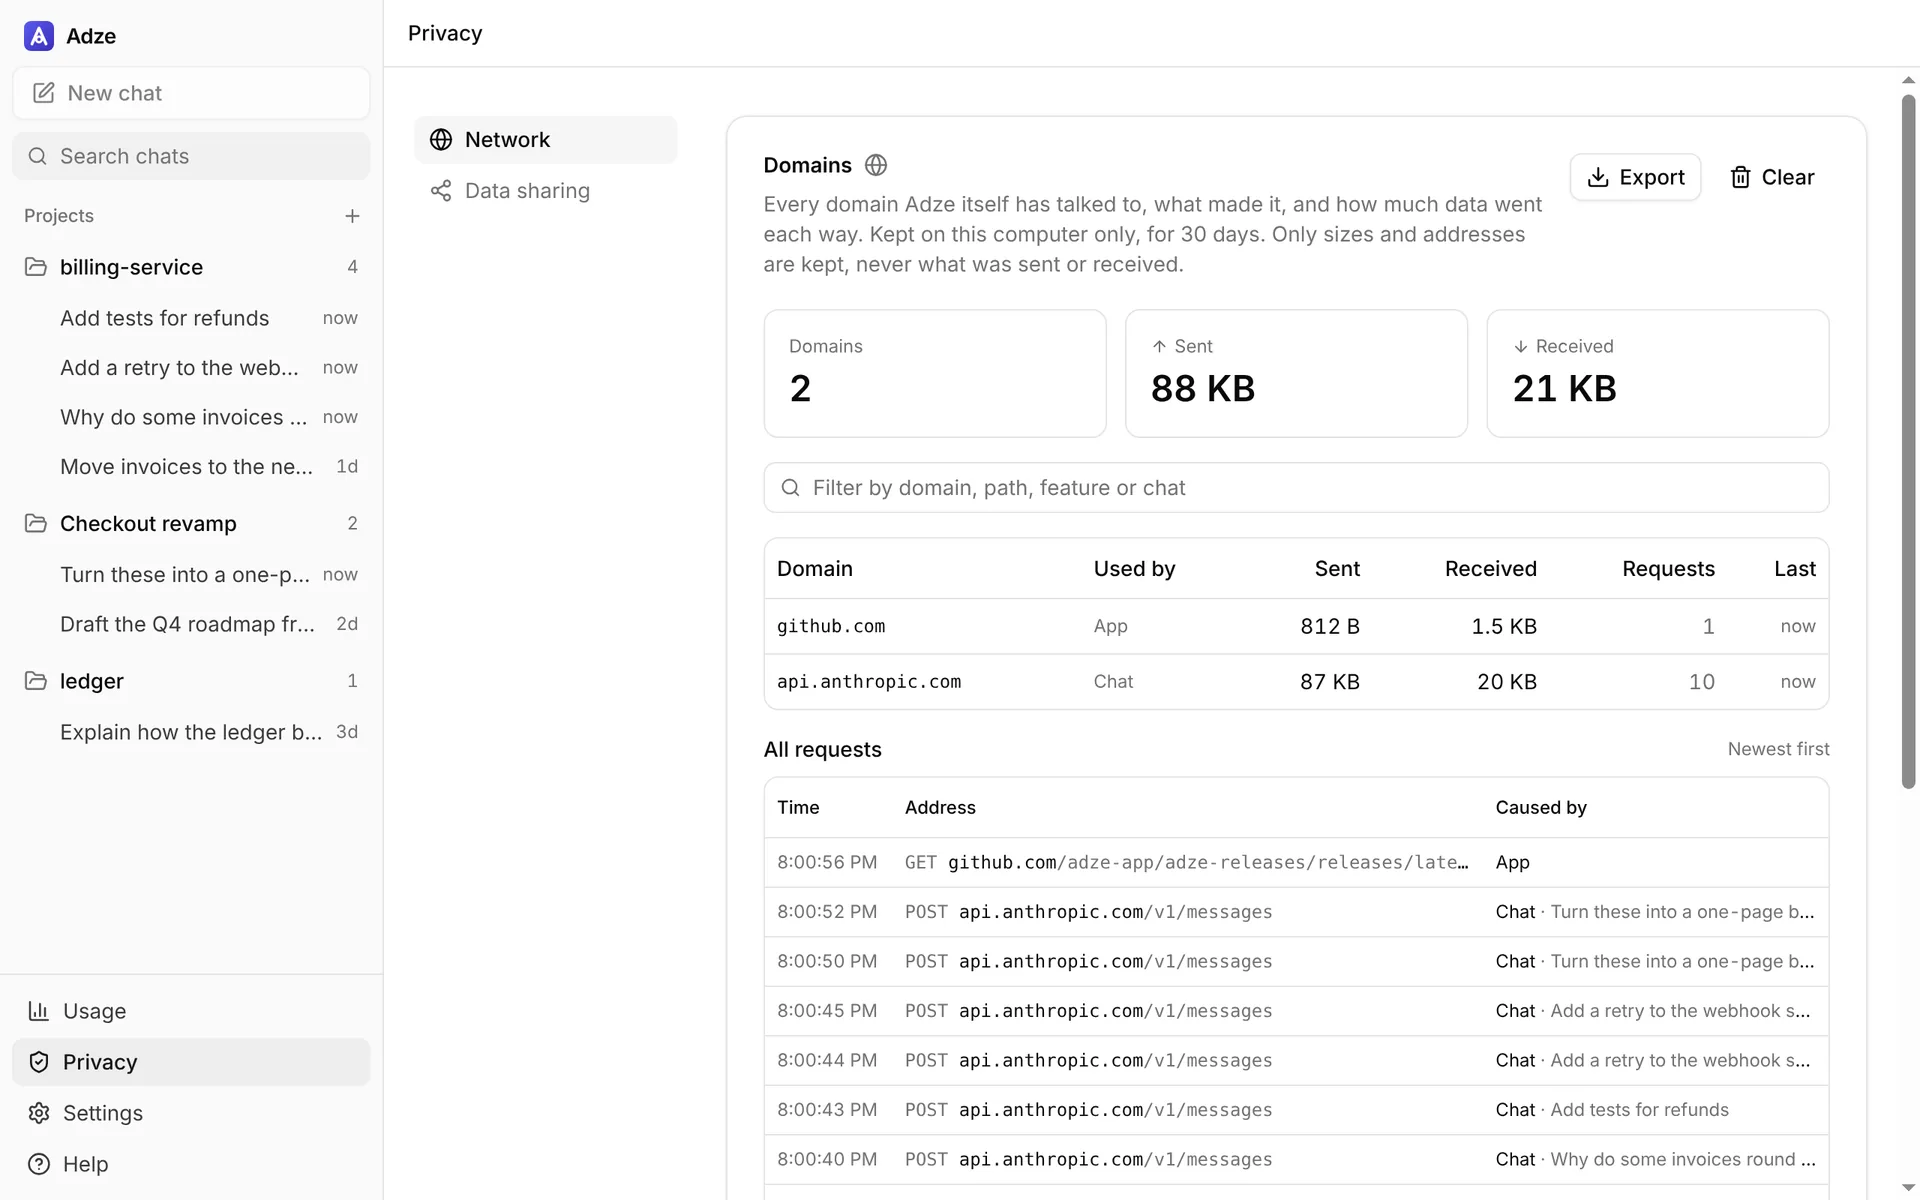Click the billing-service folder icon
The height and width of the screenshot is (1200, 1920).
[x=36, y=267]
